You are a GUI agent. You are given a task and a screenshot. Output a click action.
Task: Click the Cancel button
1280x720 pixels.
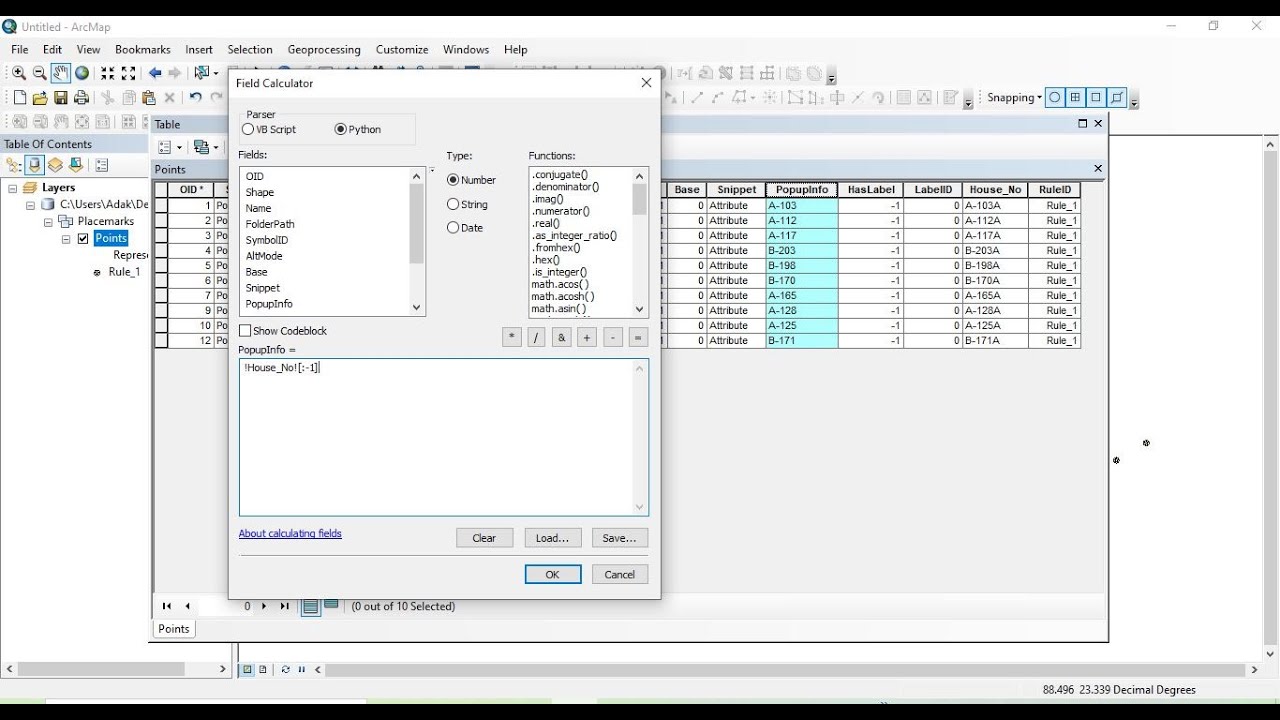coord(620,574)
